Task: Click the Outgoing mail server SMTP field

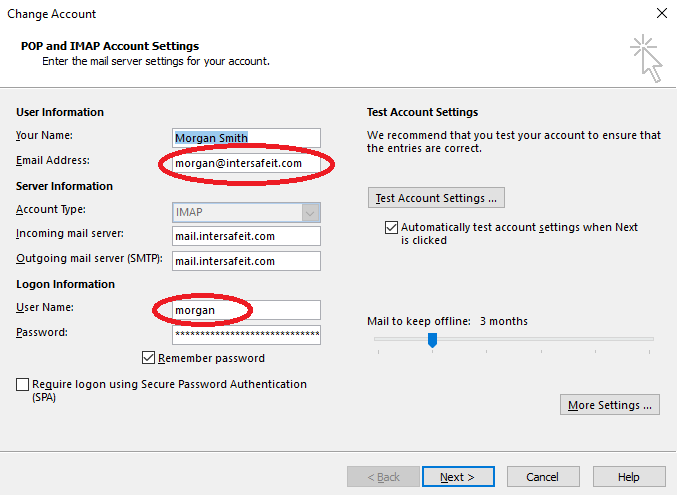Action: pos(246,261)
